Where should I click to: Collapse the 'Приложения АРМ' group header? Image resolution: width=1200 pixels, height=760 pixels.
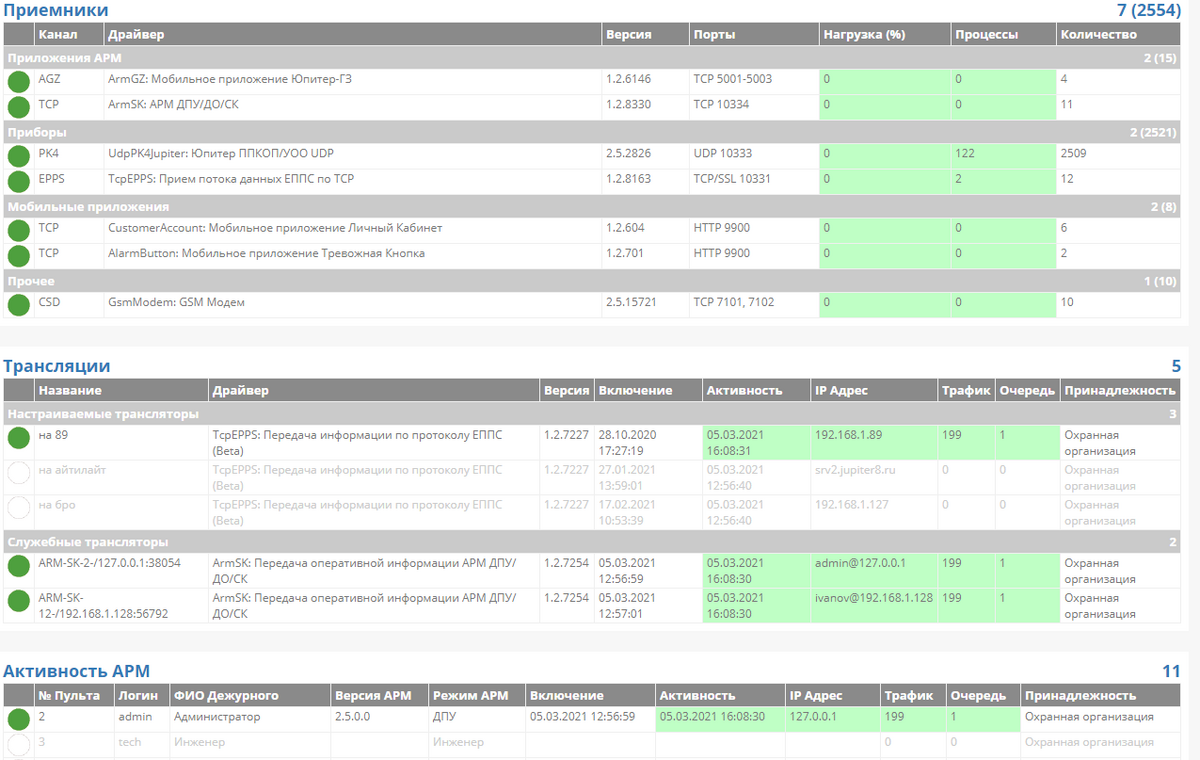point(64,58)
